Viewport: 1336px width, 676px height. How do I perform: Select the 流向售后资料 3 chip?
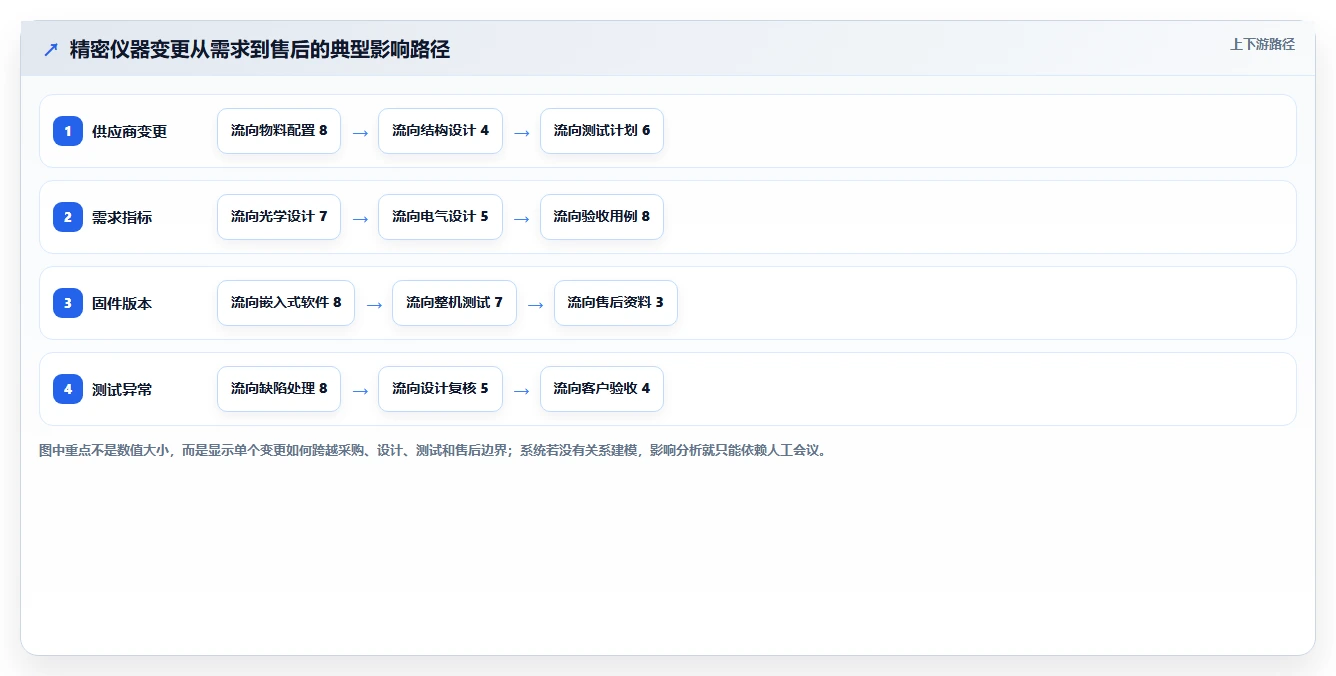(616, 303)
